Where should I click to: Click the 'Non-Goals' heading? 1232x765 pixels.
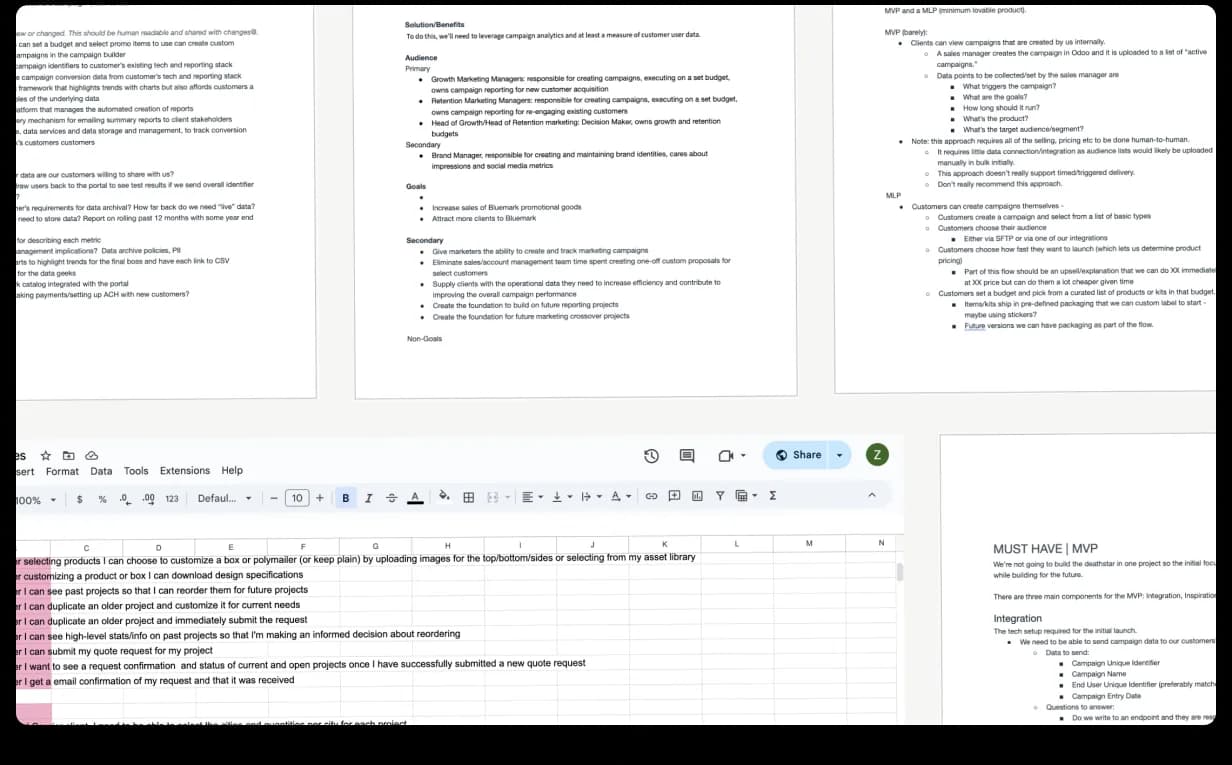(x=425, y=339)
